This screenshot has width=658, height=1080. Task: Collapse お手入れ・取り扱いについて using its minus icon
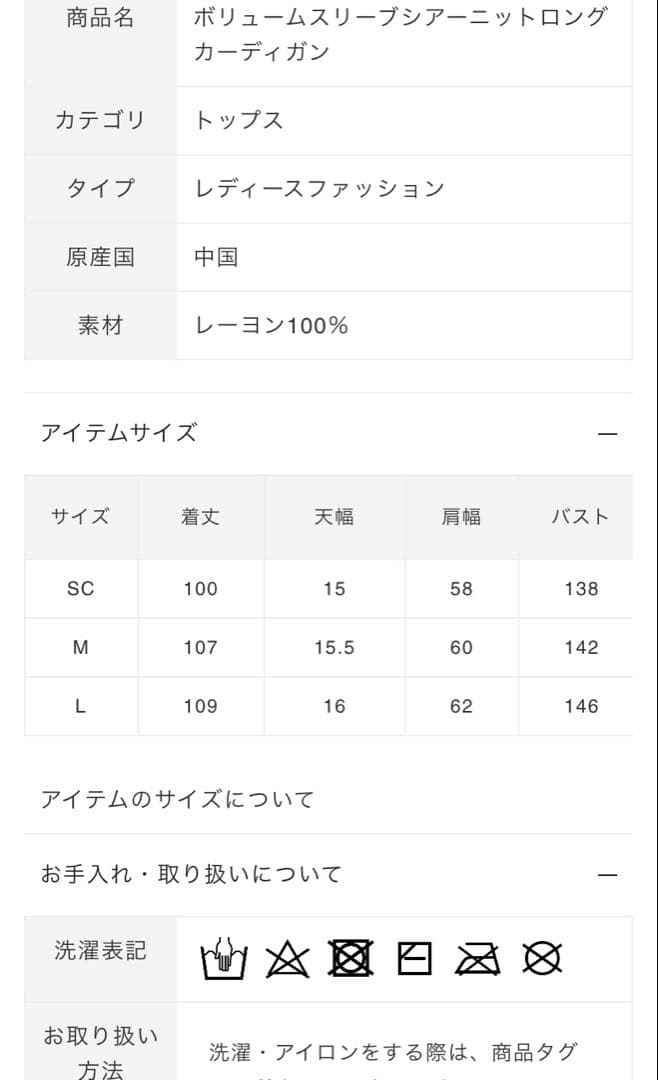point(607,875)
